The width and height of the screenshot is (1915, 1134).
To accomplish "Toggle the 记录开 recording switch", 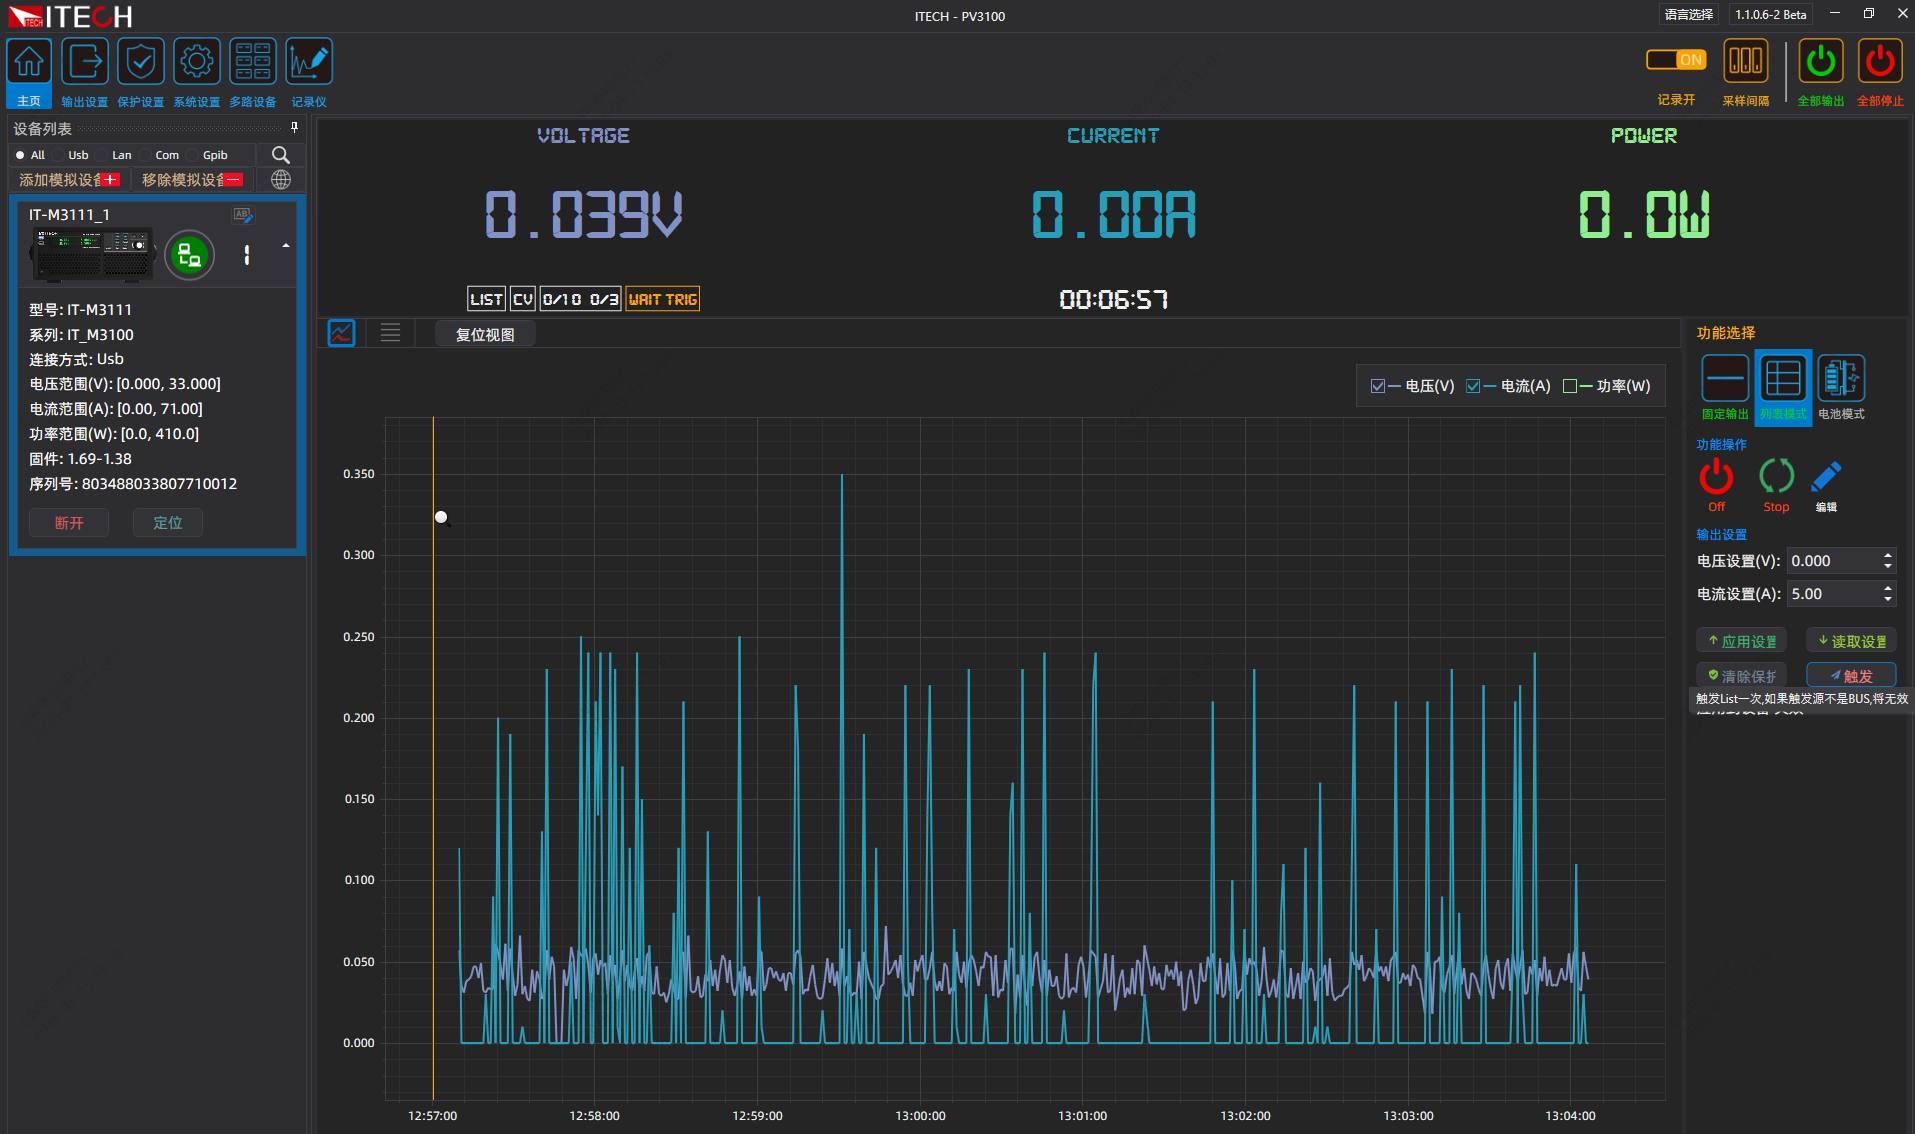I will coord(1676,60).
